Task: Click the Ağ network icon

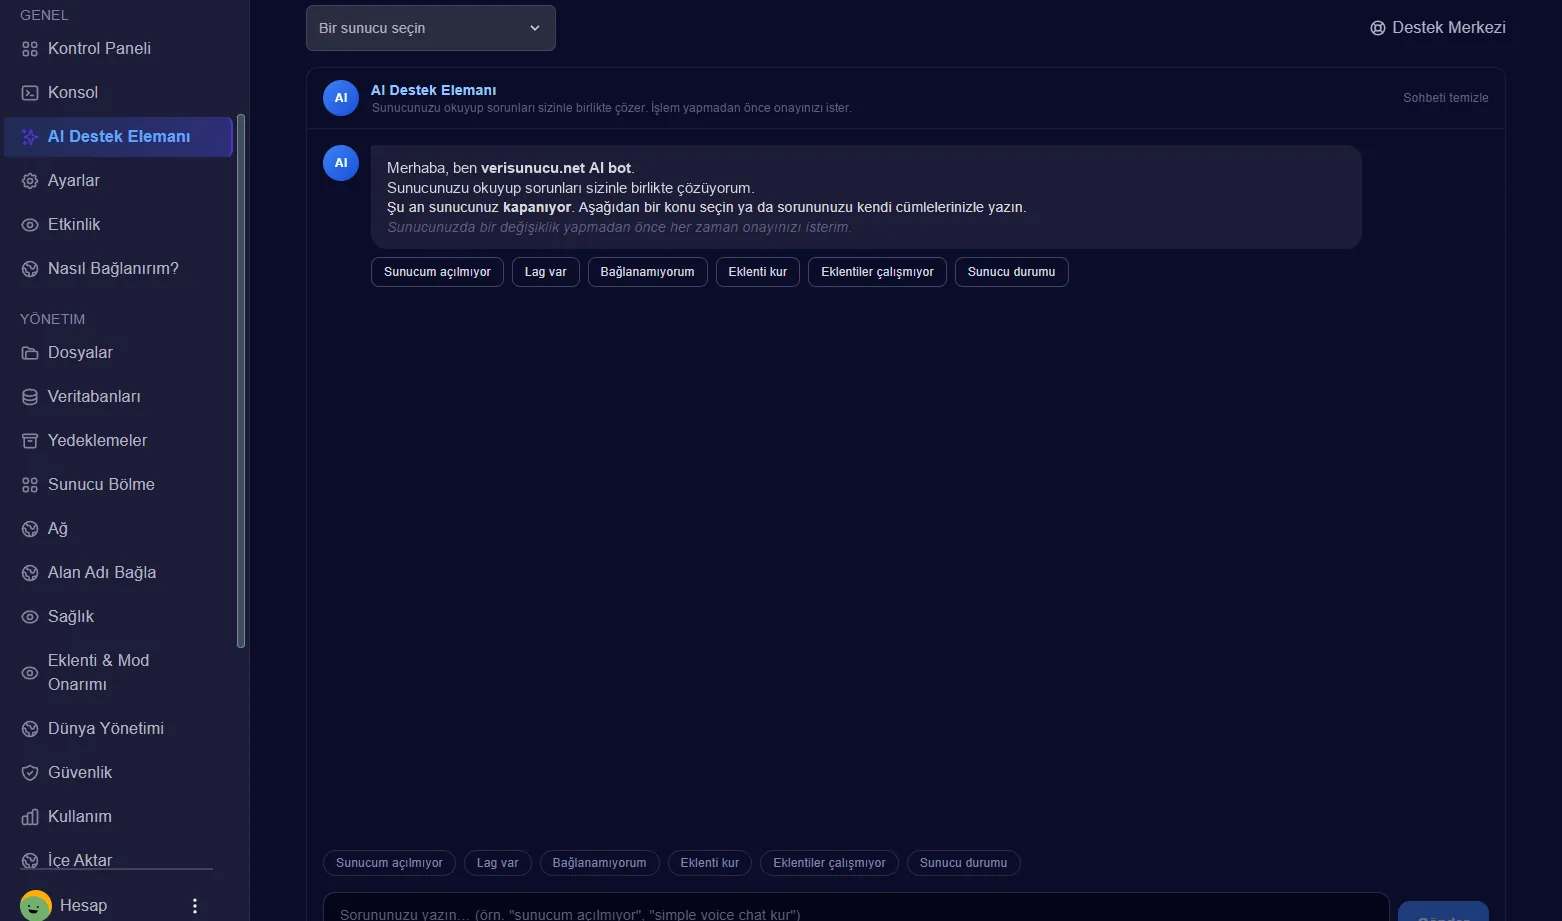Action: (30, 529)
